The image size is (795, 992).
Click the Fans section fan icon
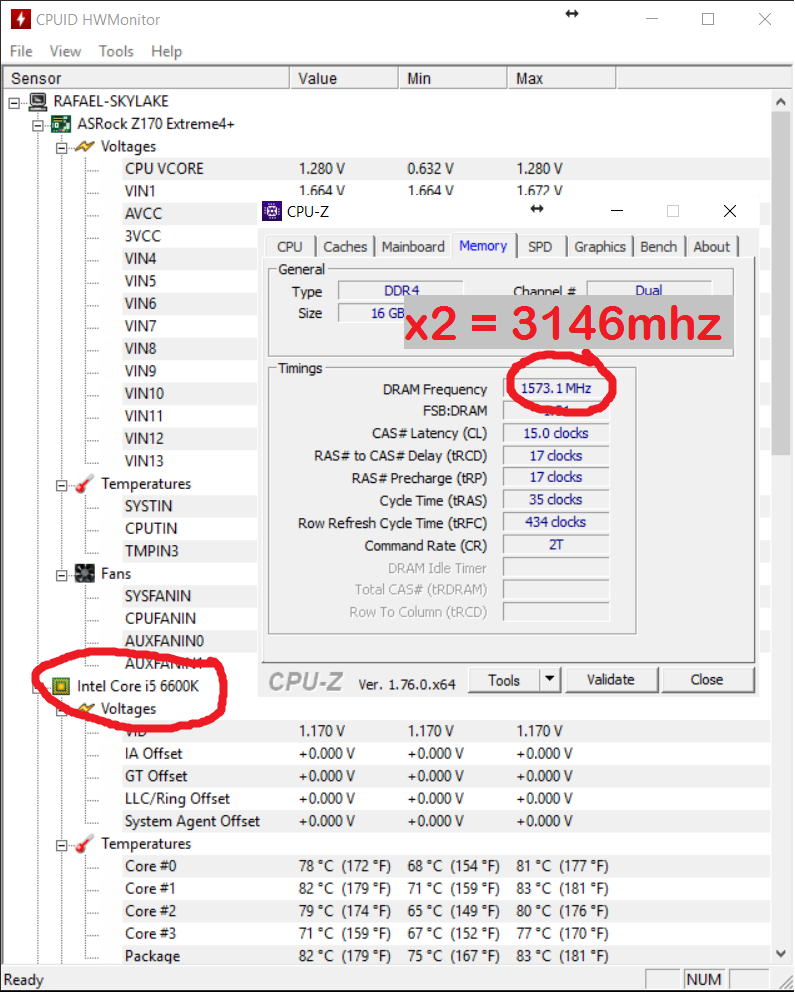click(85, 574)
